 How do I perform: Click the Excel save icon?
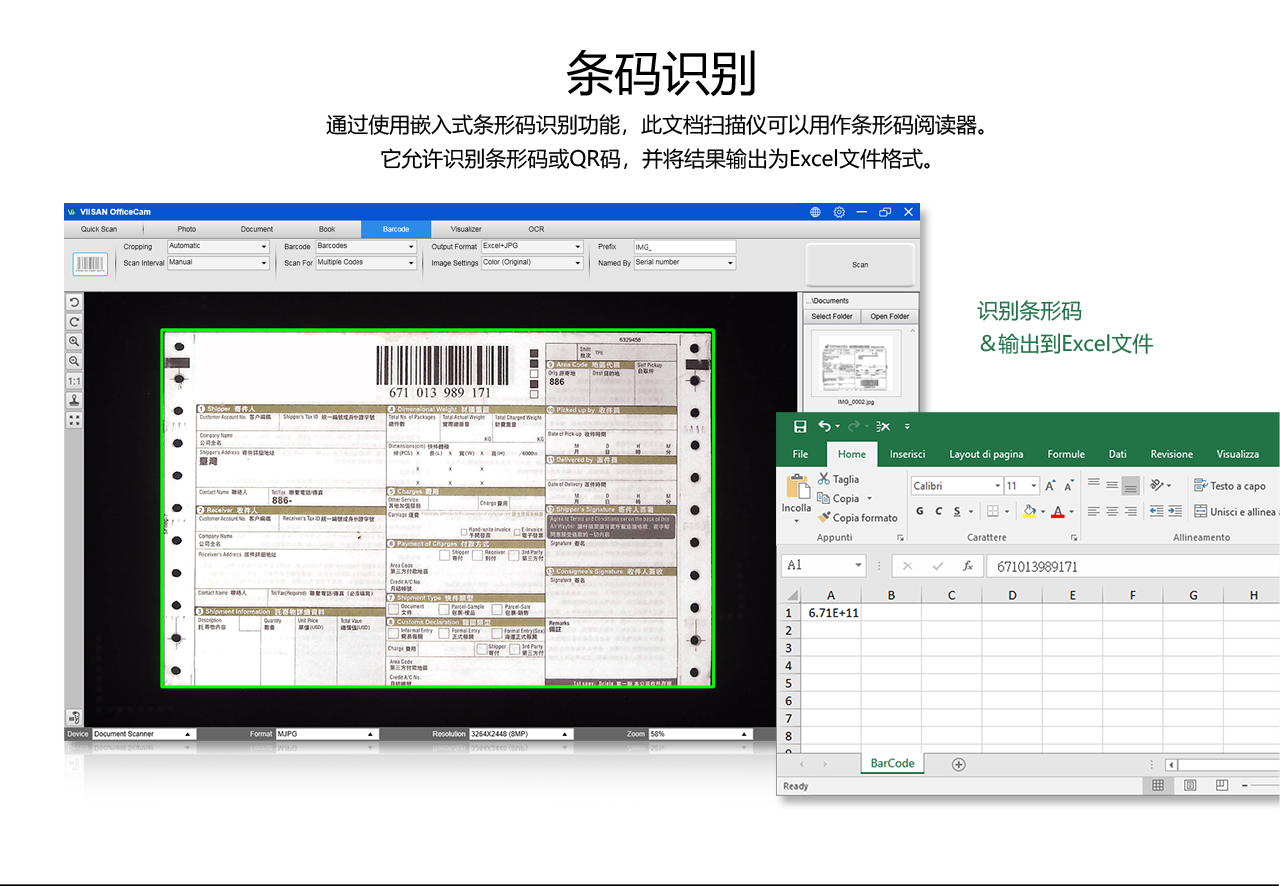(x=799, y=426)
